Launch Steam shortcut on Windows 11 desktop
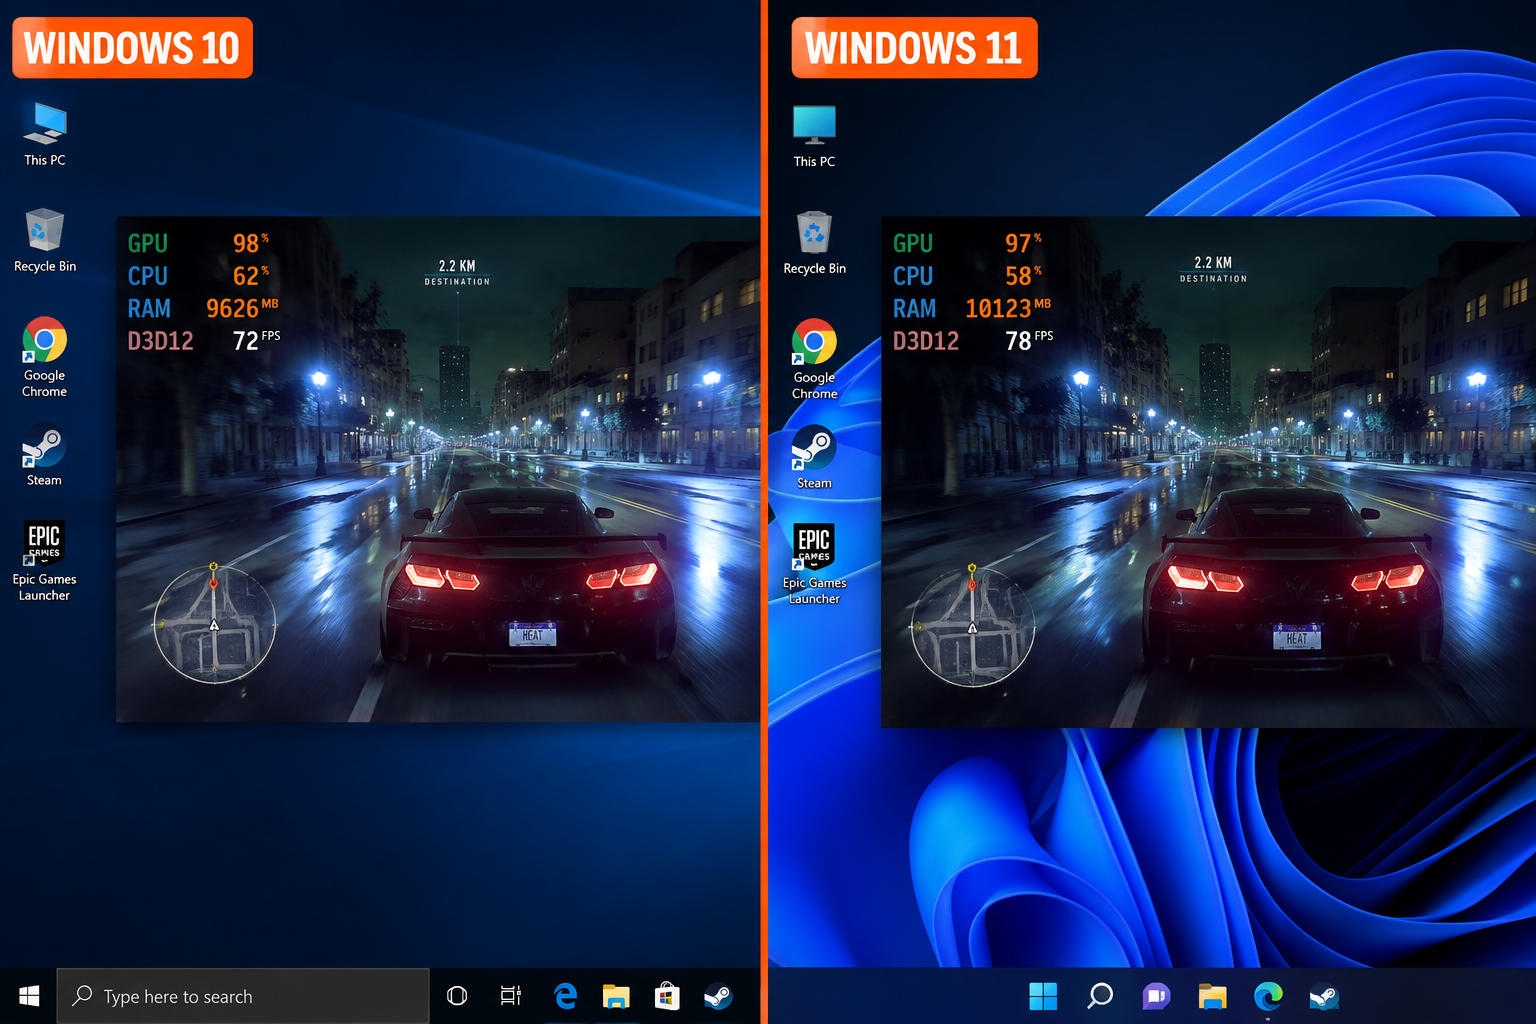 (x=814, y=457)
